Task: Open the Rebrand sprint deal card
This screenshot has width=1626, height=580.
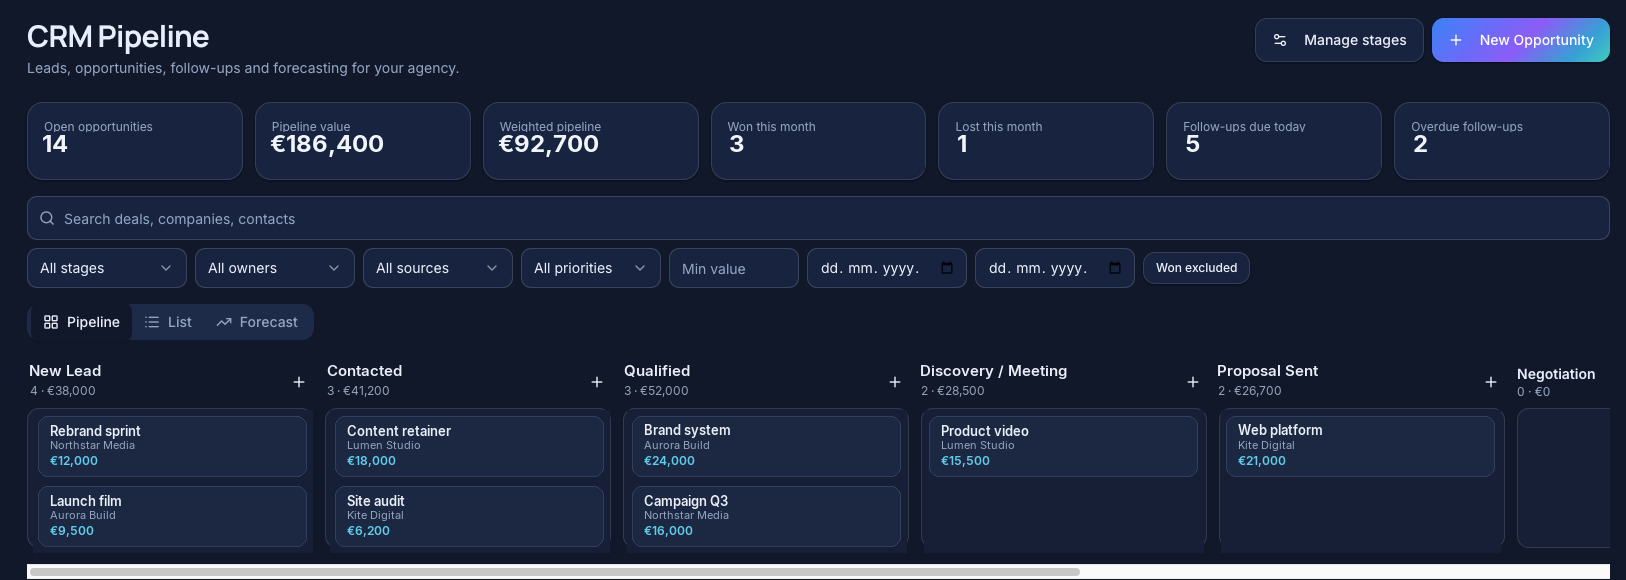Action: tap(172, 446)
